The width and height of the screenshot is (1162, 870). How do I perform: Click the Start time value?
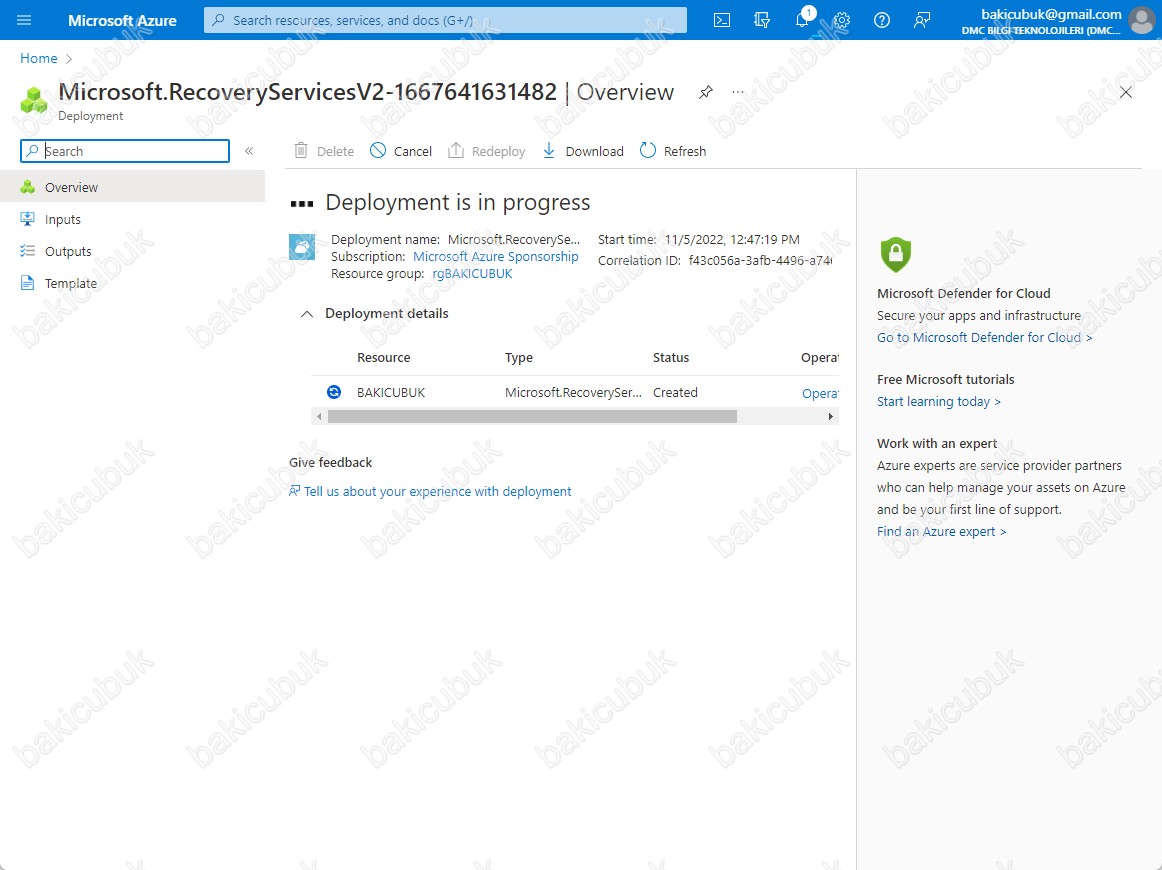[x=732, y=239]
